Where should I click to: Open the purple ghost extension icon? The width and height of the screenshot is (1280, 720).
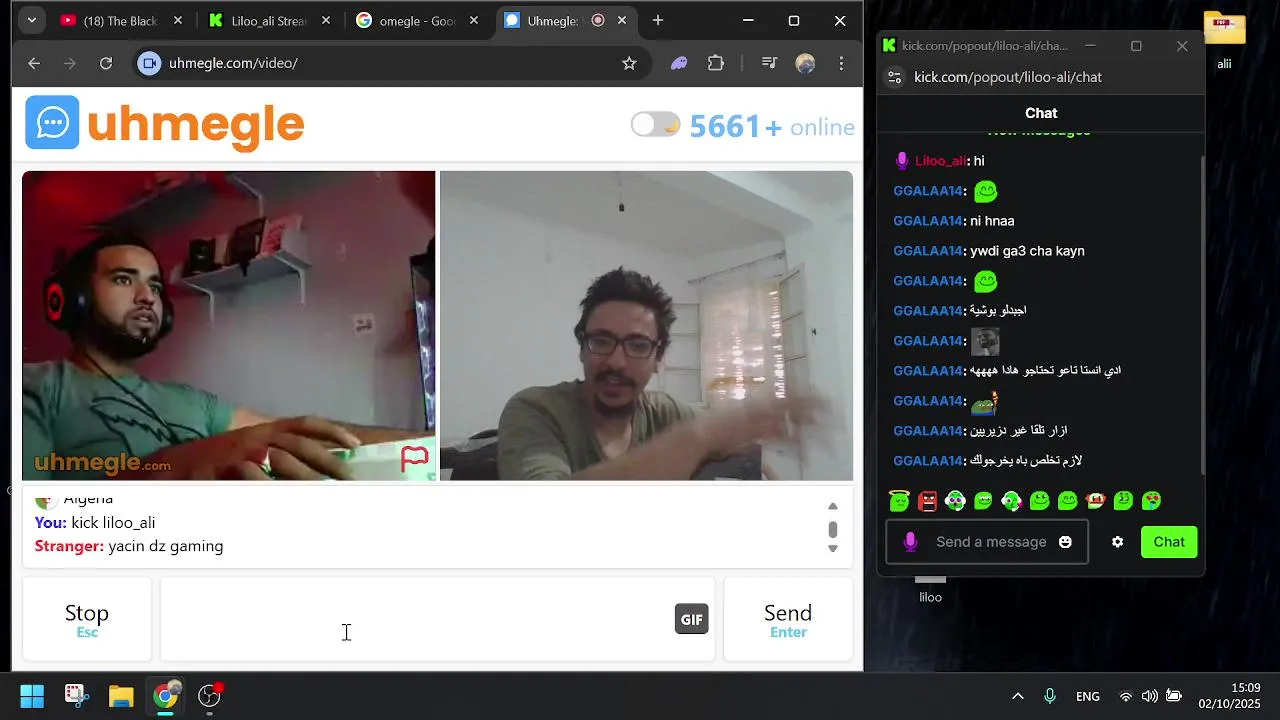coord(679,63)
